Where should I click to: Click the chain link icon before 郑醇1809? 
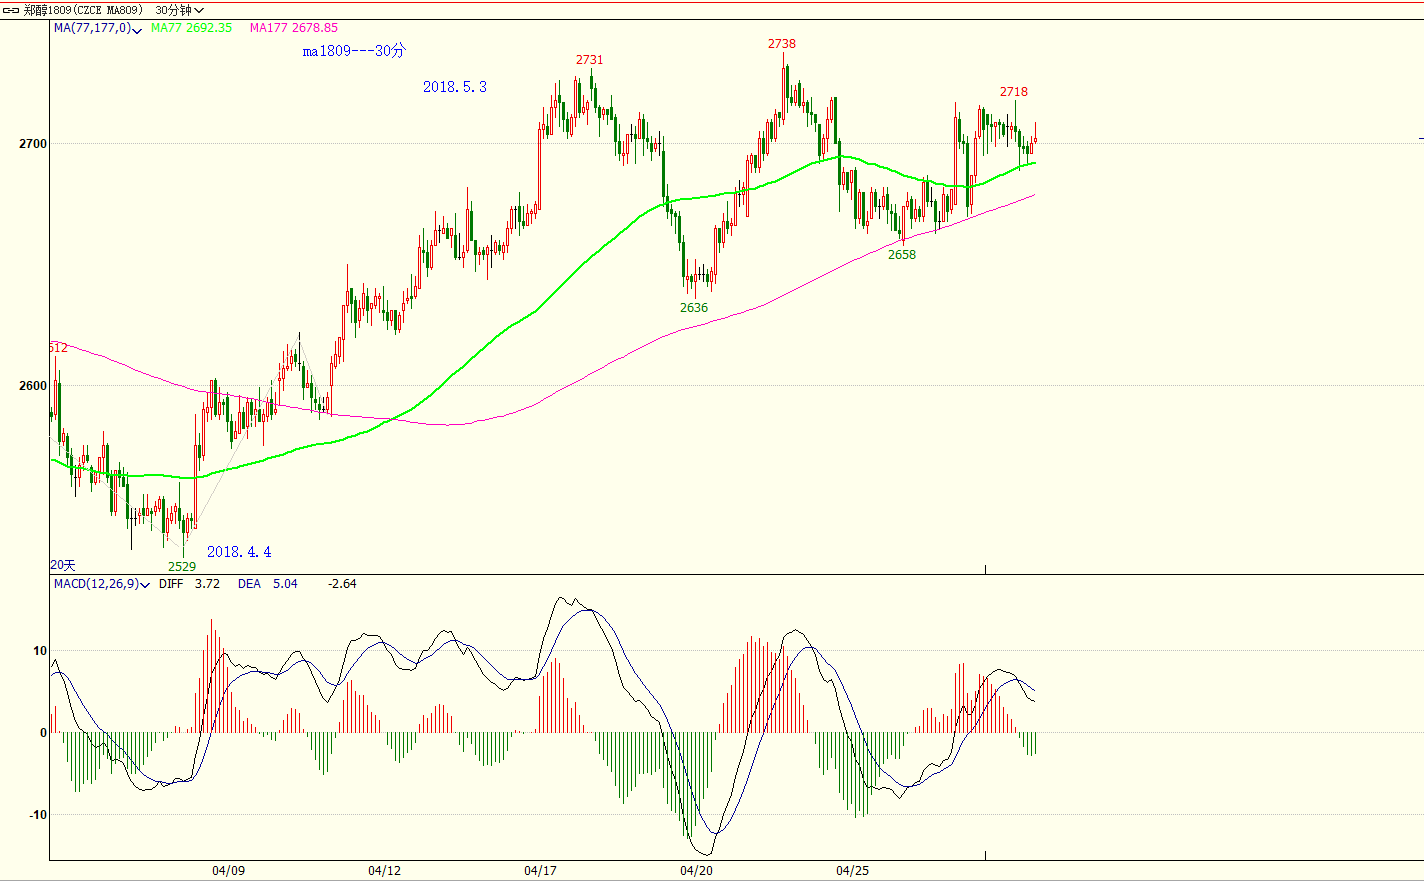[11, 10]
